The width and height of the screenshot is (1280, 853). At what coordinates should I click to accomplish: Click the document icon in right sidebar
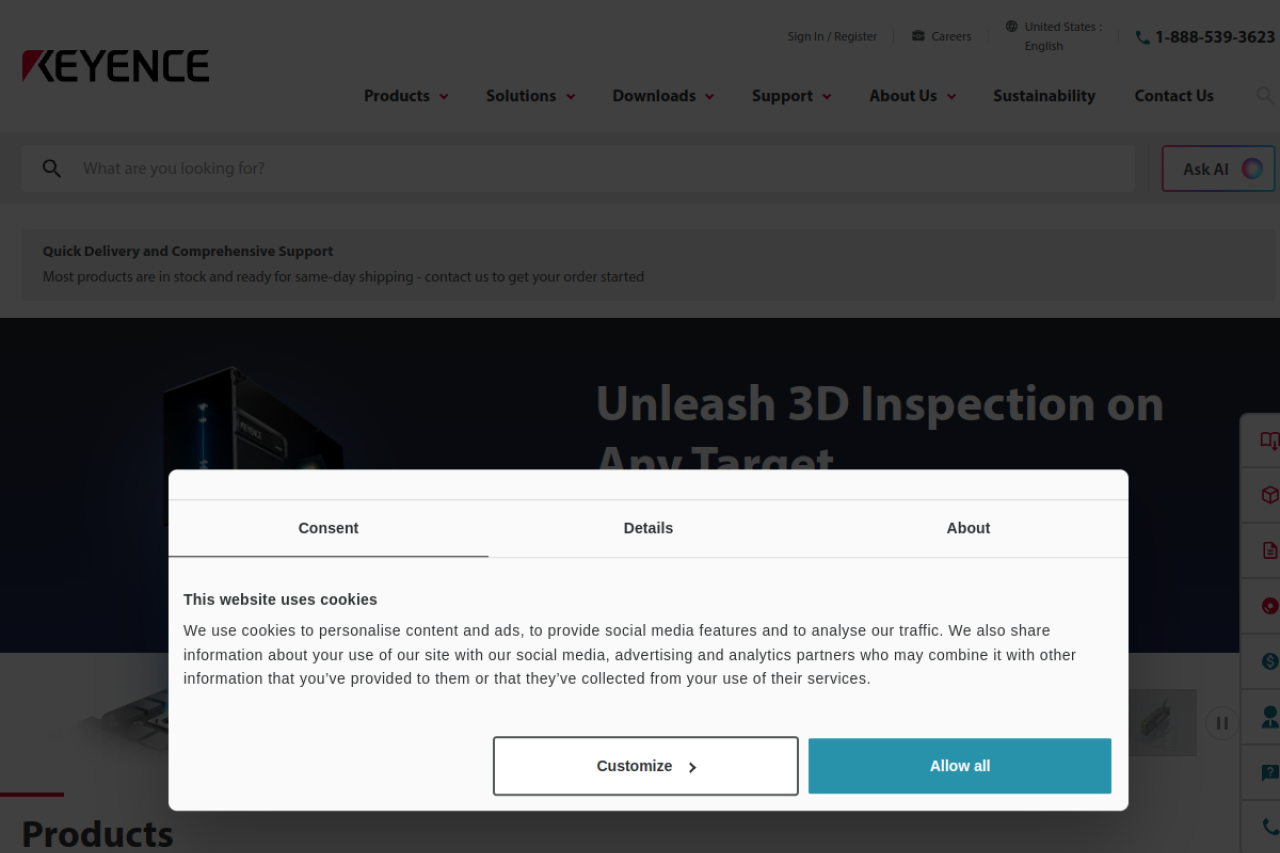[x=1268, y=551]
